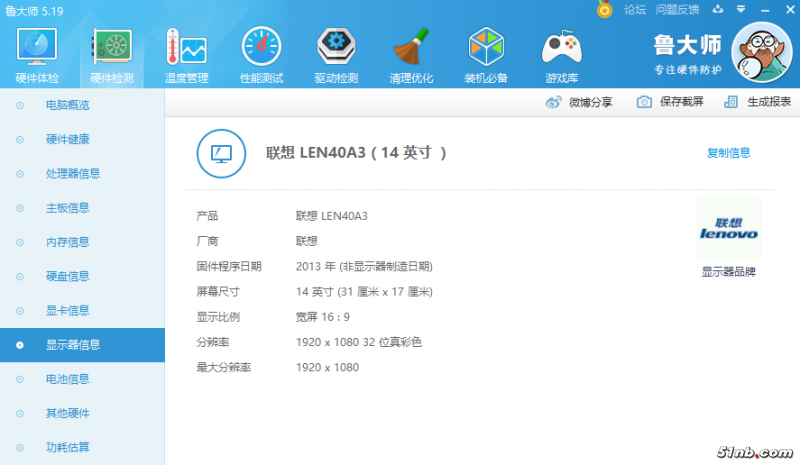Click the product value 联想 LEN40A3
800x465 pixels.
coord(332,216)
